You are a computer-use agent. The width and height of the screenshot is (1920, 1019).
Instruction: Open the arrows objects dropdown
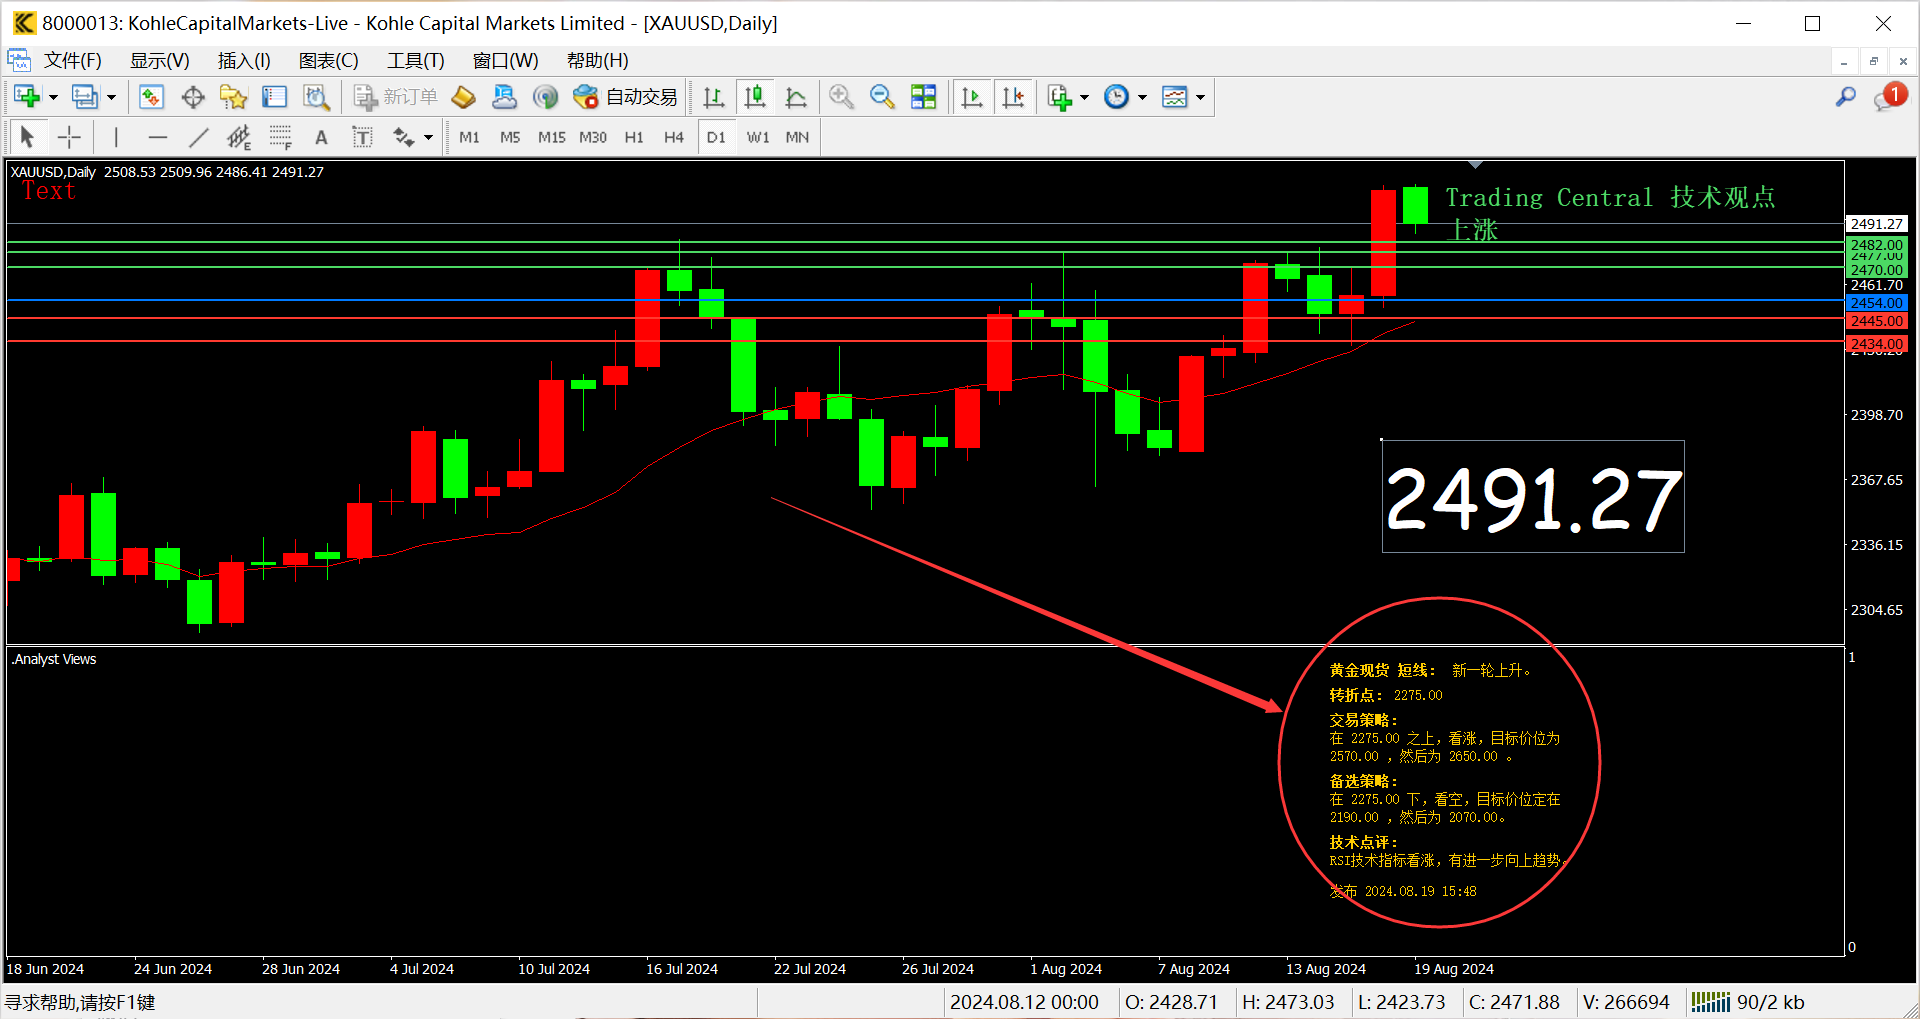[x=428, y=137]
